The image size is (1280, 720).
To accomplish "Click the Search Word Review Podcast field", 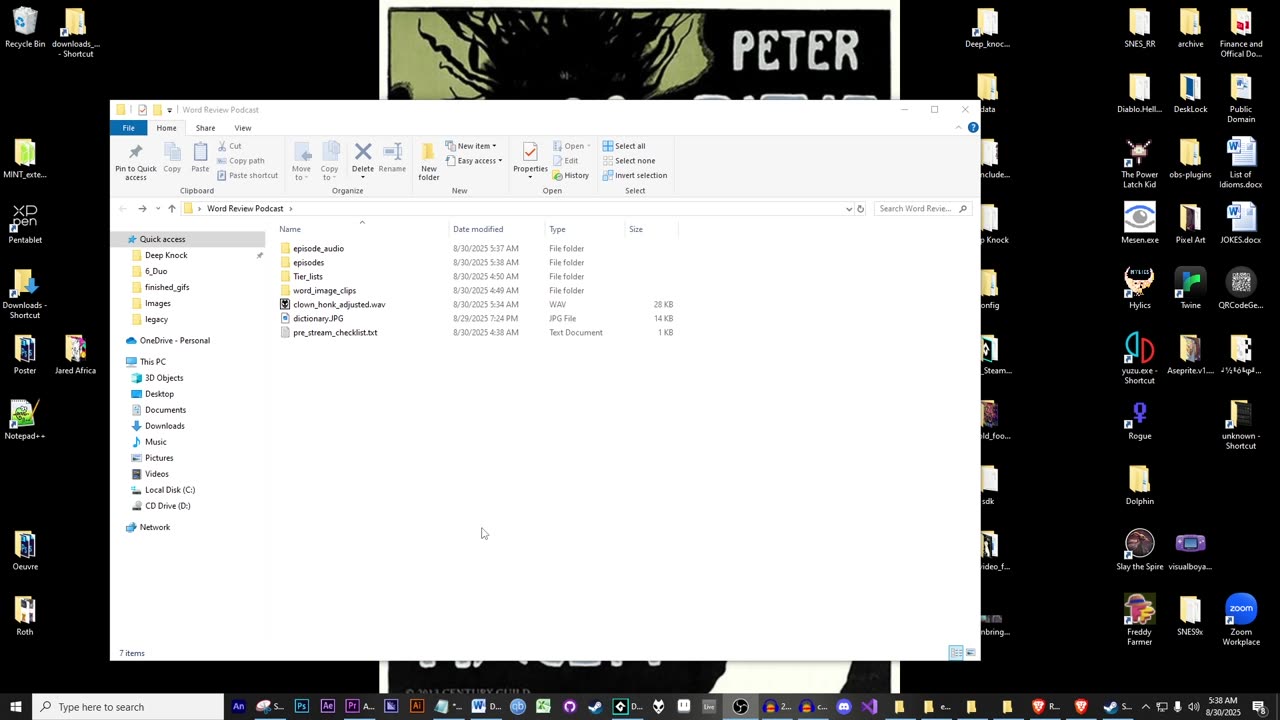I will [x=921, y=209].
